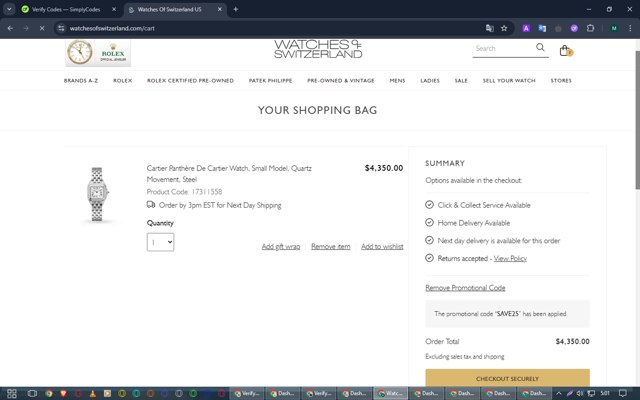Click Add gift wrap link
The image size is (640, 400).
(x=281, y=247)
